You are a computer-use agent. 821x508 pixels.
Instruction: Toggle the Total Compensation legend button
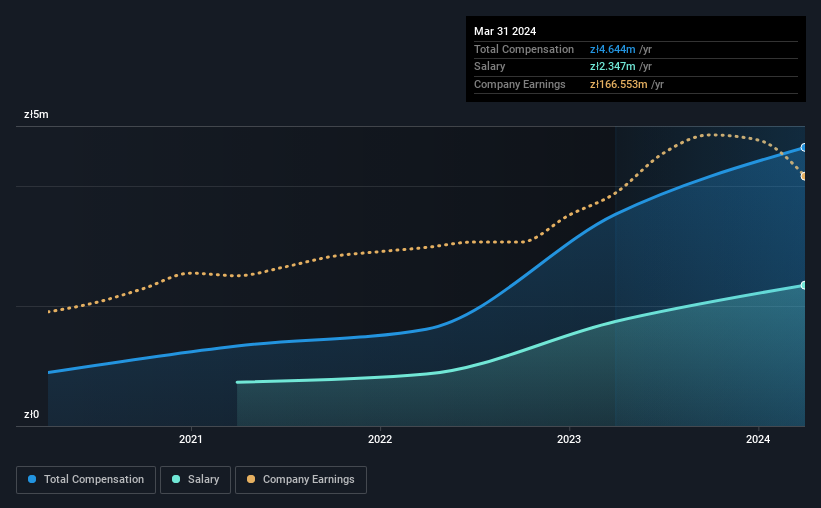(x=86, y=480)
